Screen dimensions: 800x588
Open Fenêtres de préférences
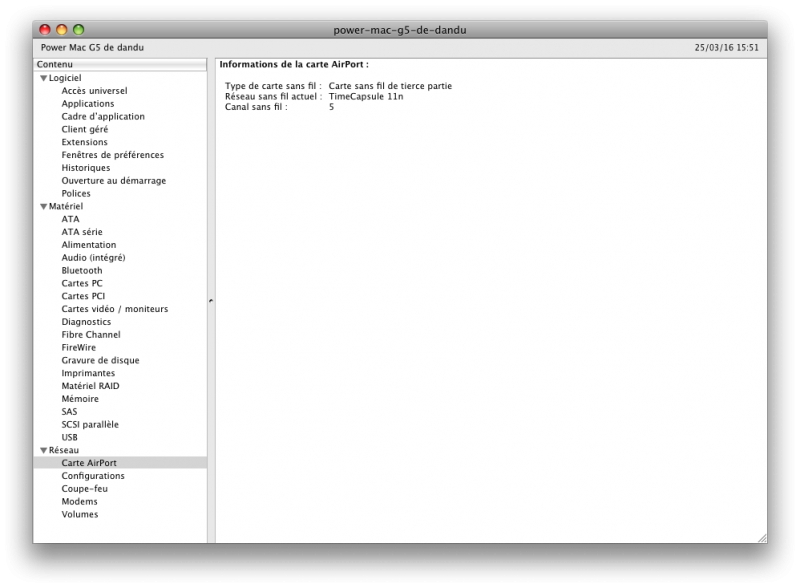[x=113, y=155]
